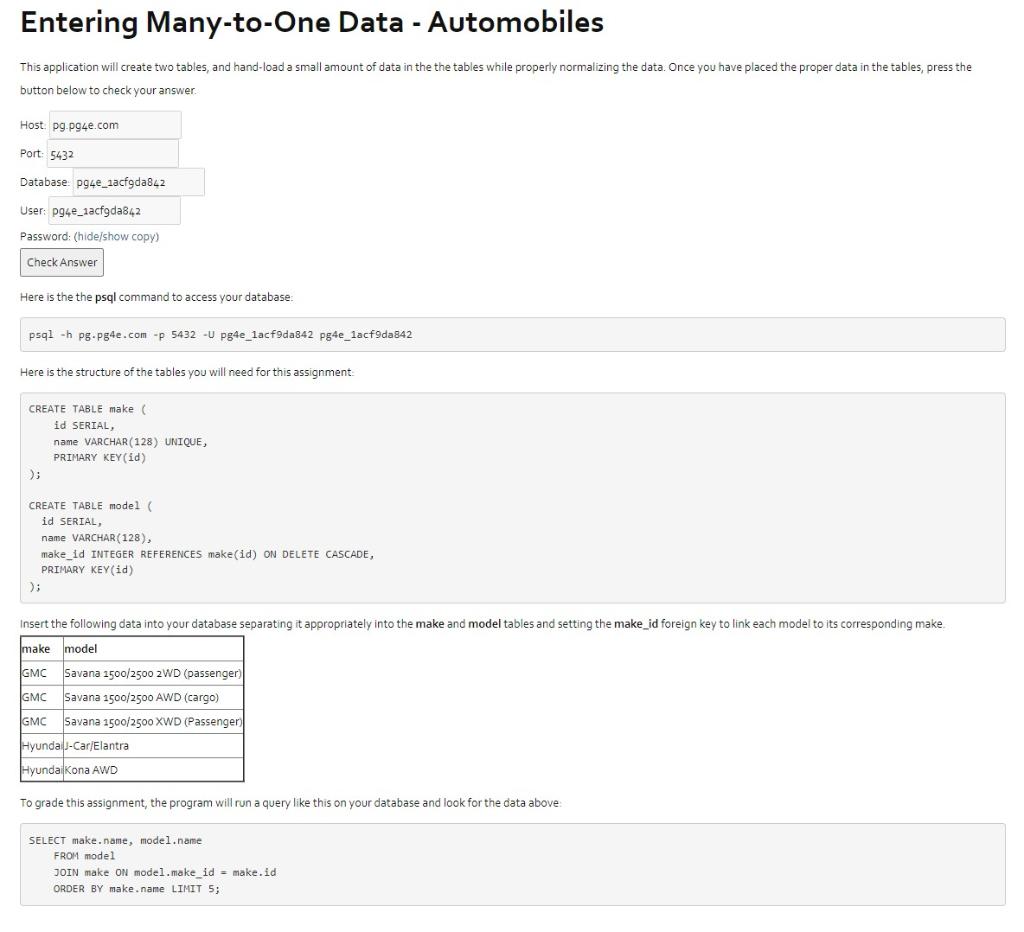Select the grading SELECT query block

[512, 864]
